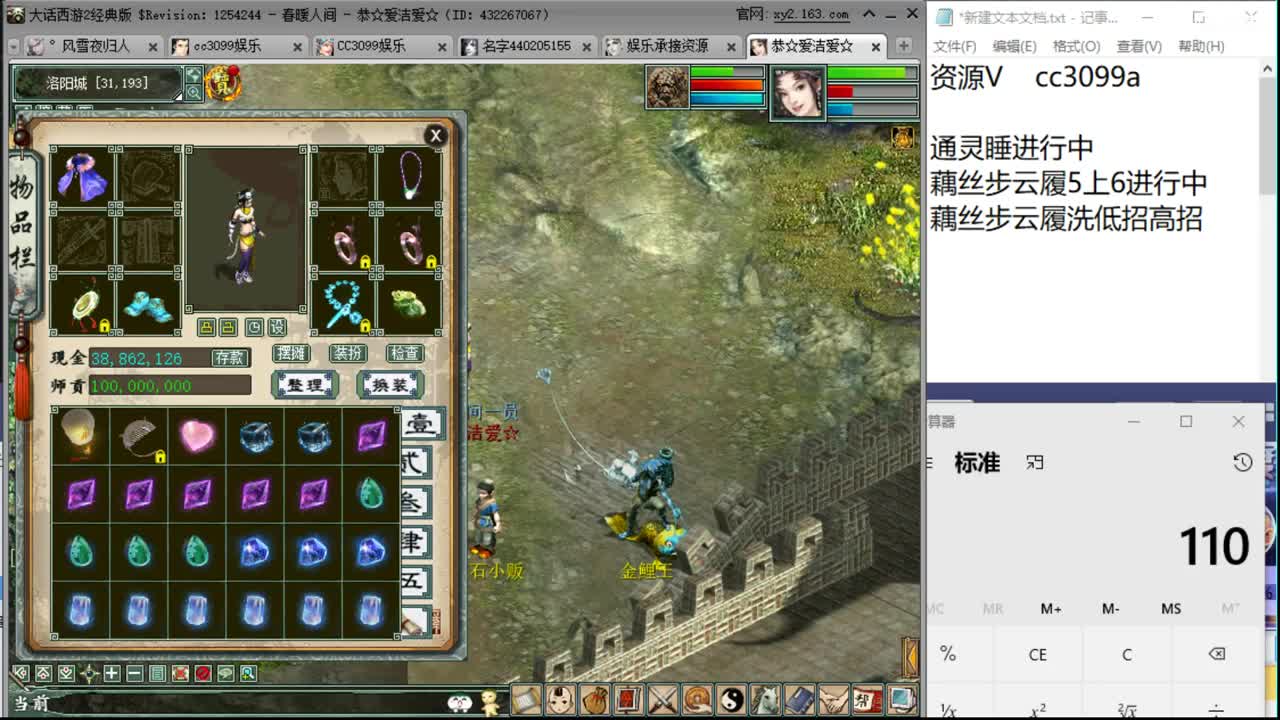Click Calculator MS memory store button
Image resolution: width=1280 pixels, height=720 pixels.
(1171, 608)
